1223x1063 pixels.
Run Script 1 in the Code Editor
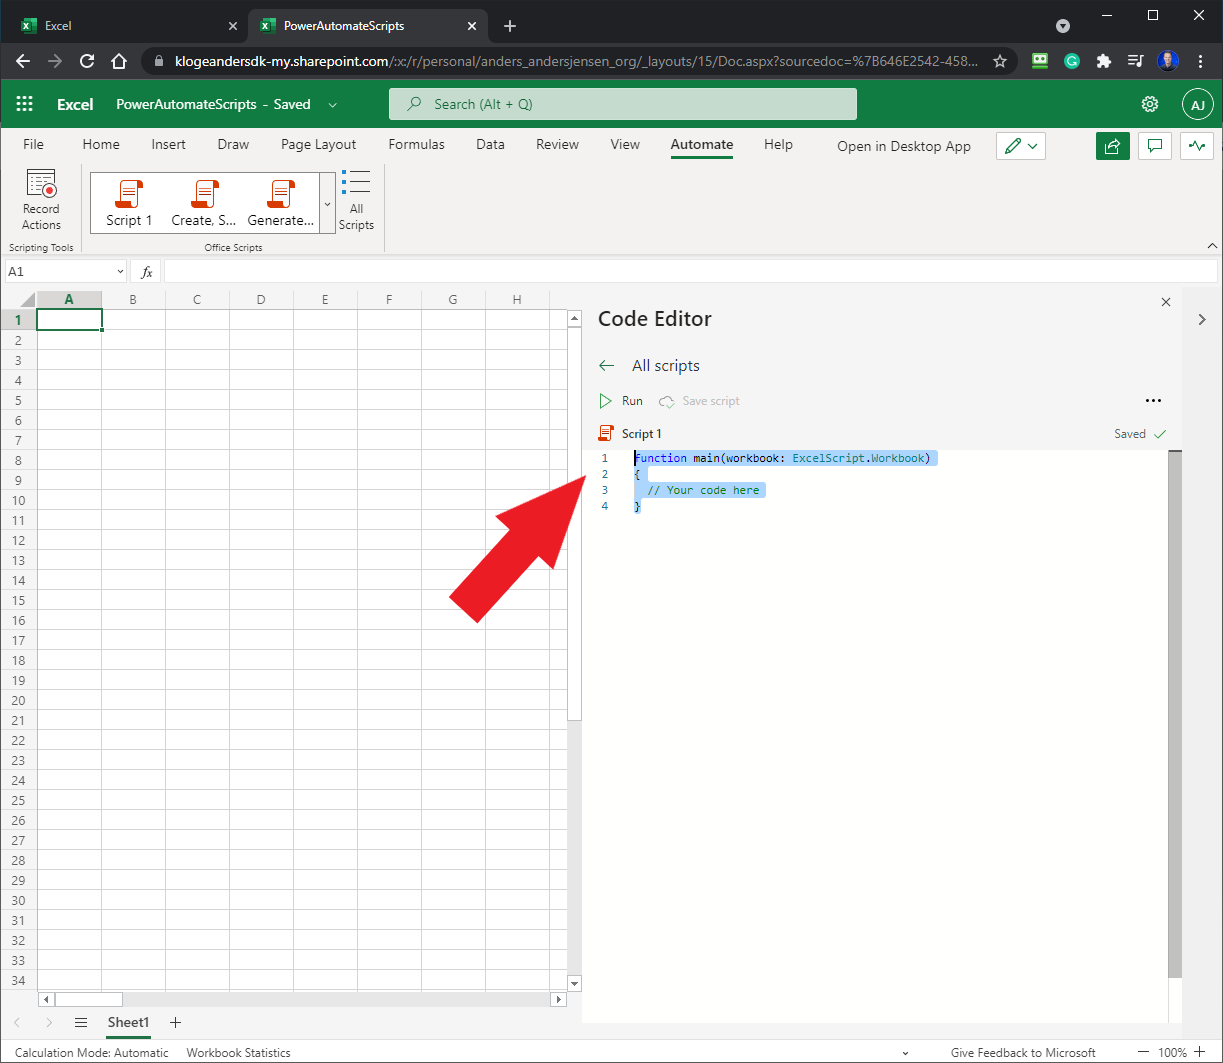coord(621,400)
